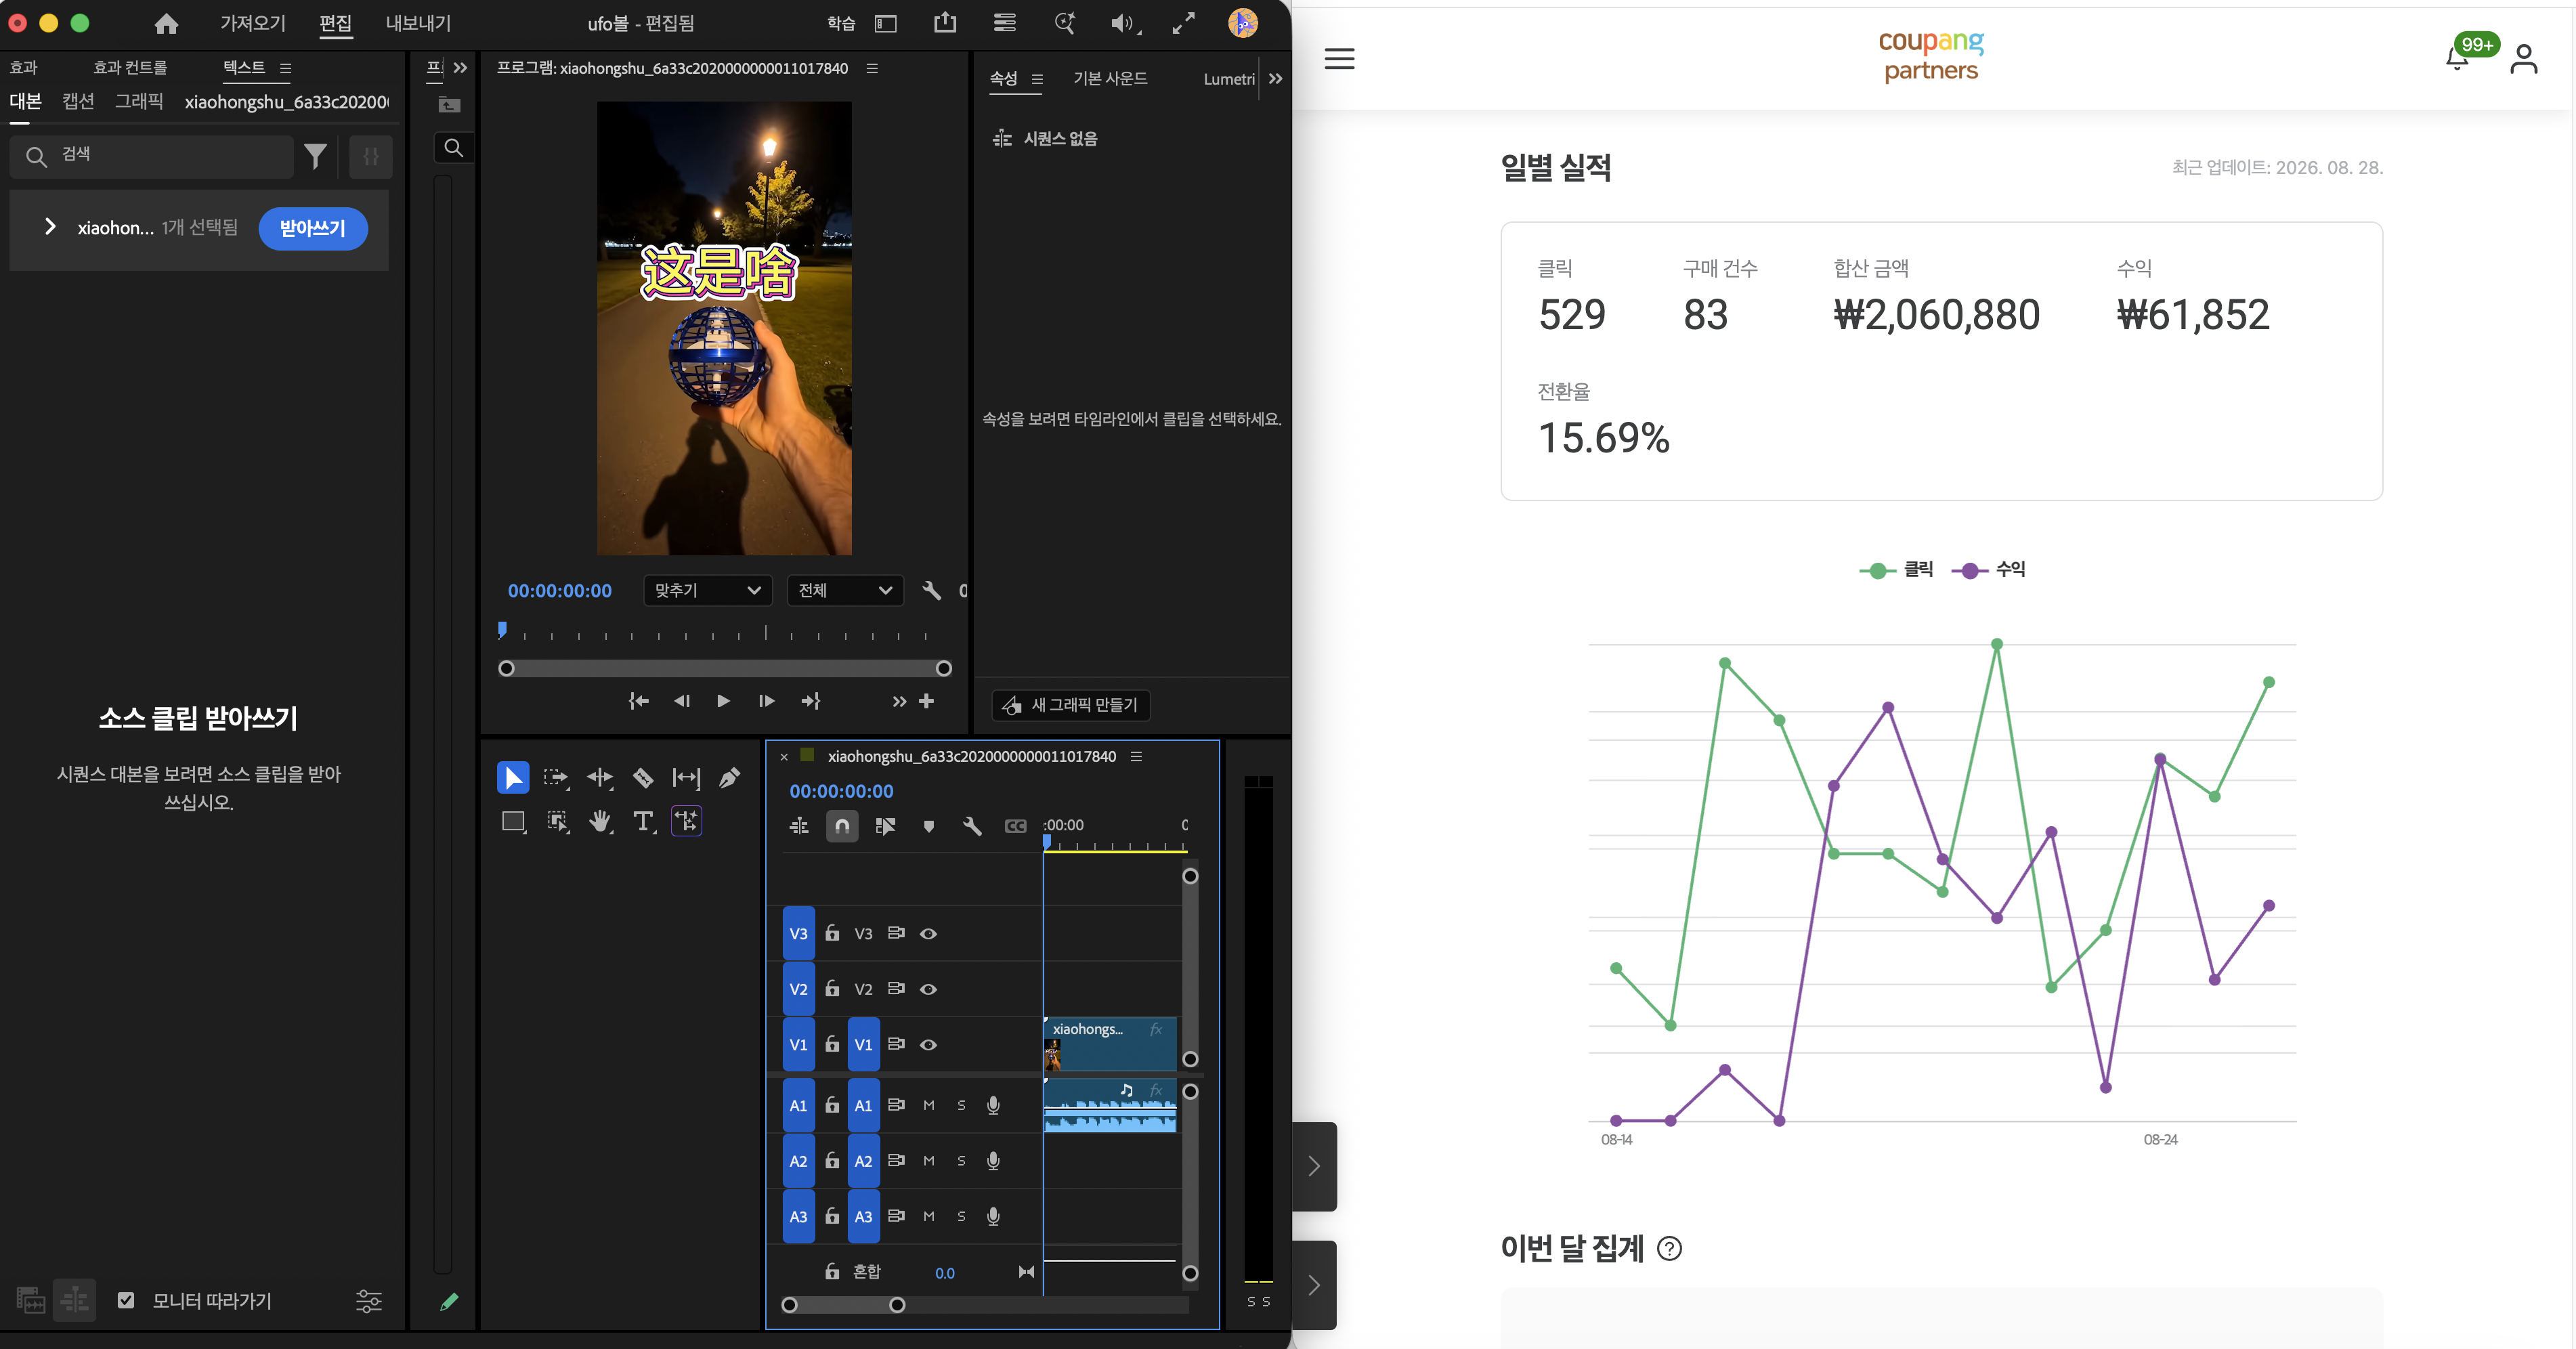Open the 전체 playback resolution dropdown

click(x=844, y=590)
